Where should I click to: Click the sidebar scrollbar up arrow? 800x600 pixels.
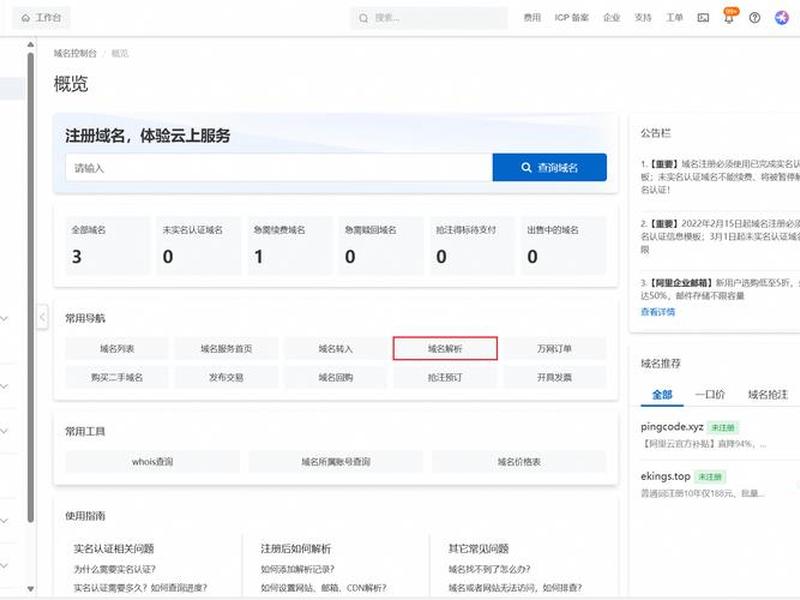(31, 44)
